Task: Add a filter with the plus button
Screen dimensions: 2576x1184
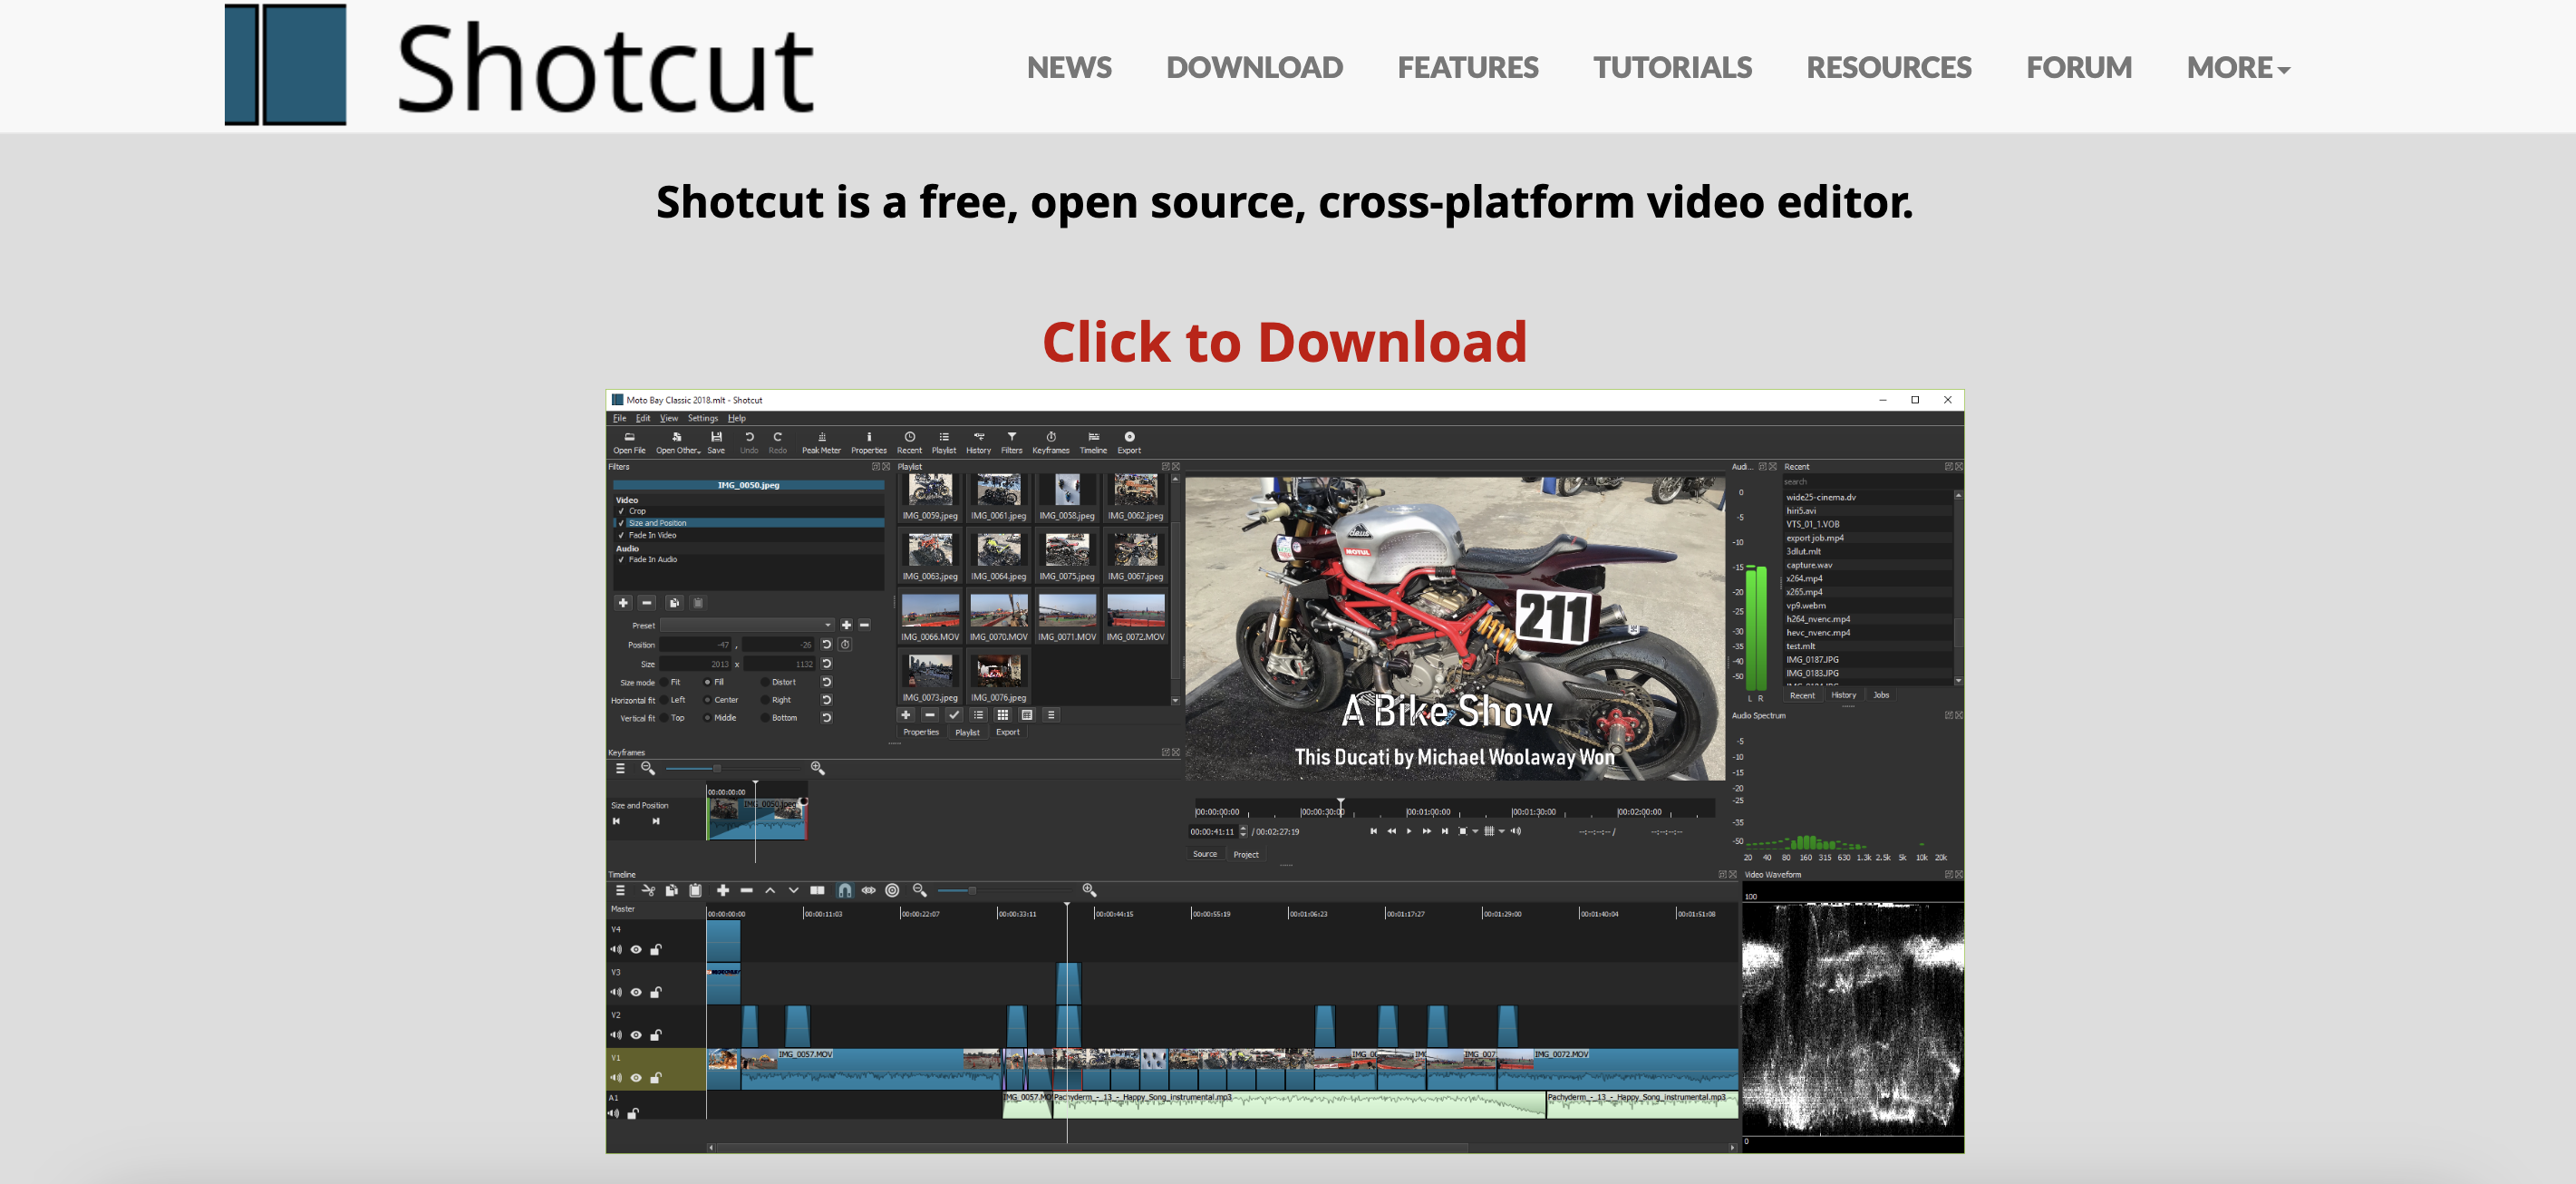Action: tap(624, 603)
